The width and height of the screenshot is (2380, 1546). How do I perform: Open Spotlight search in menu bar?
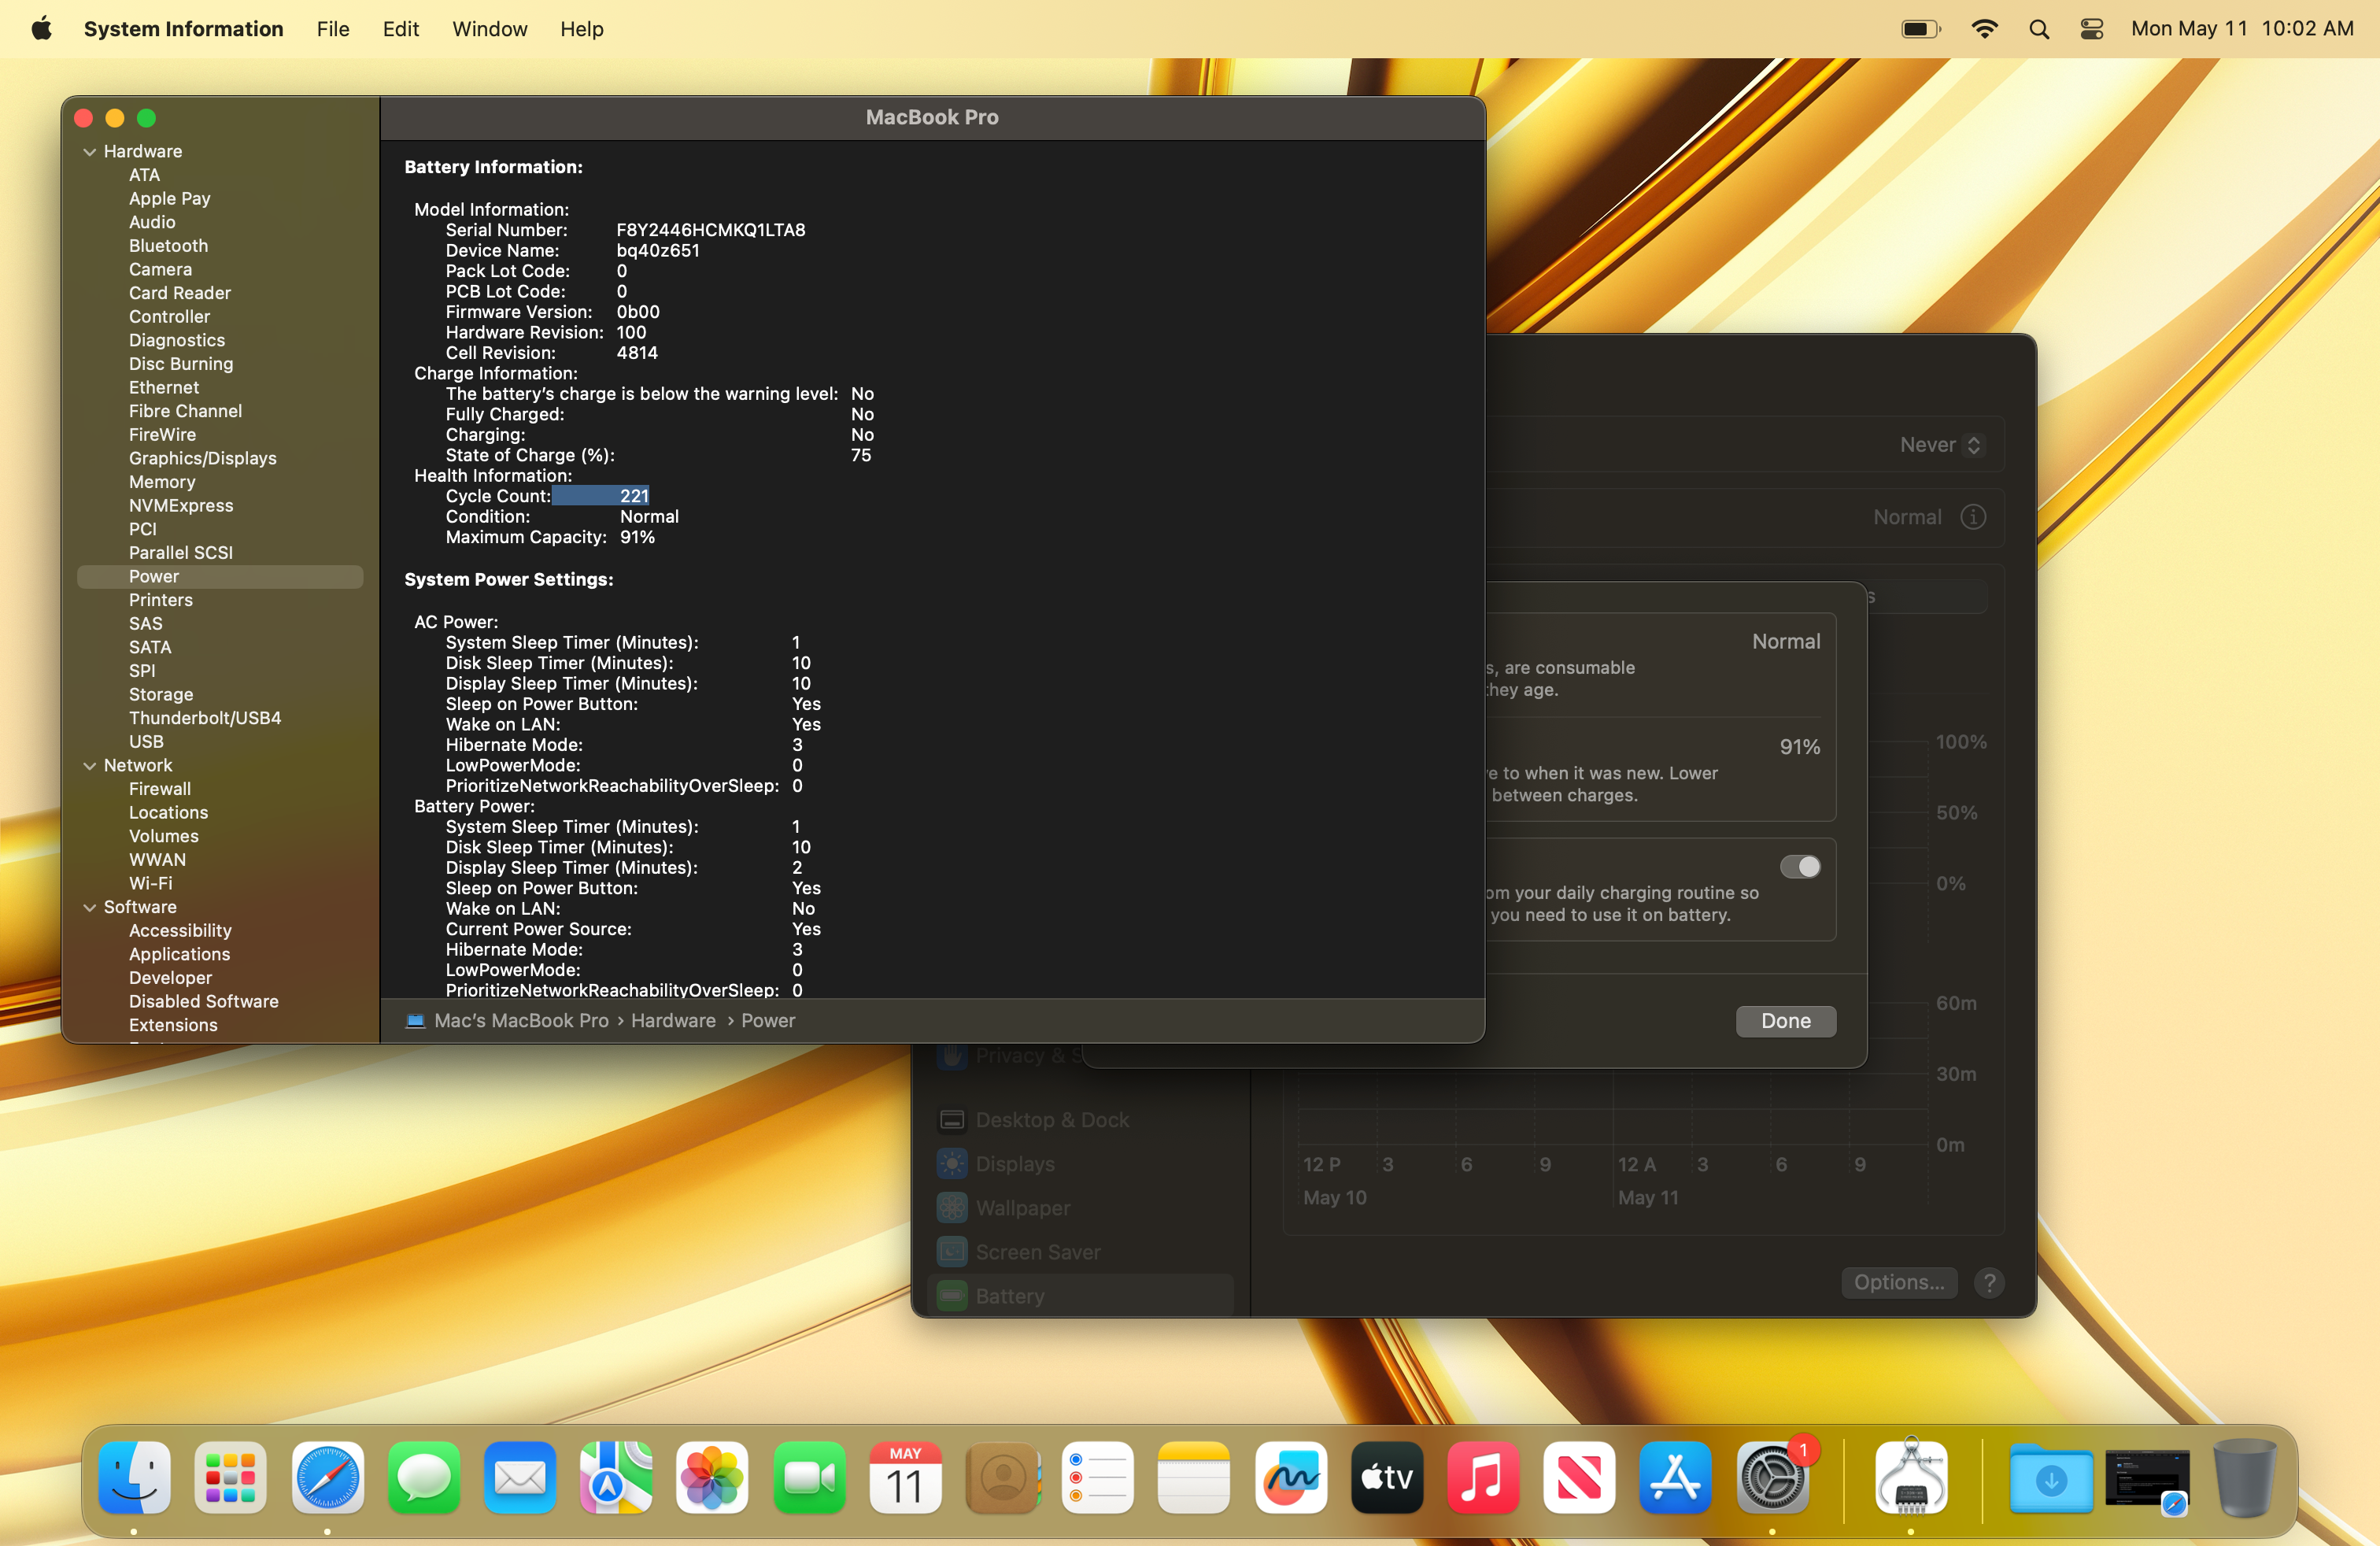pyautogui.click(x=2039, y=29)
